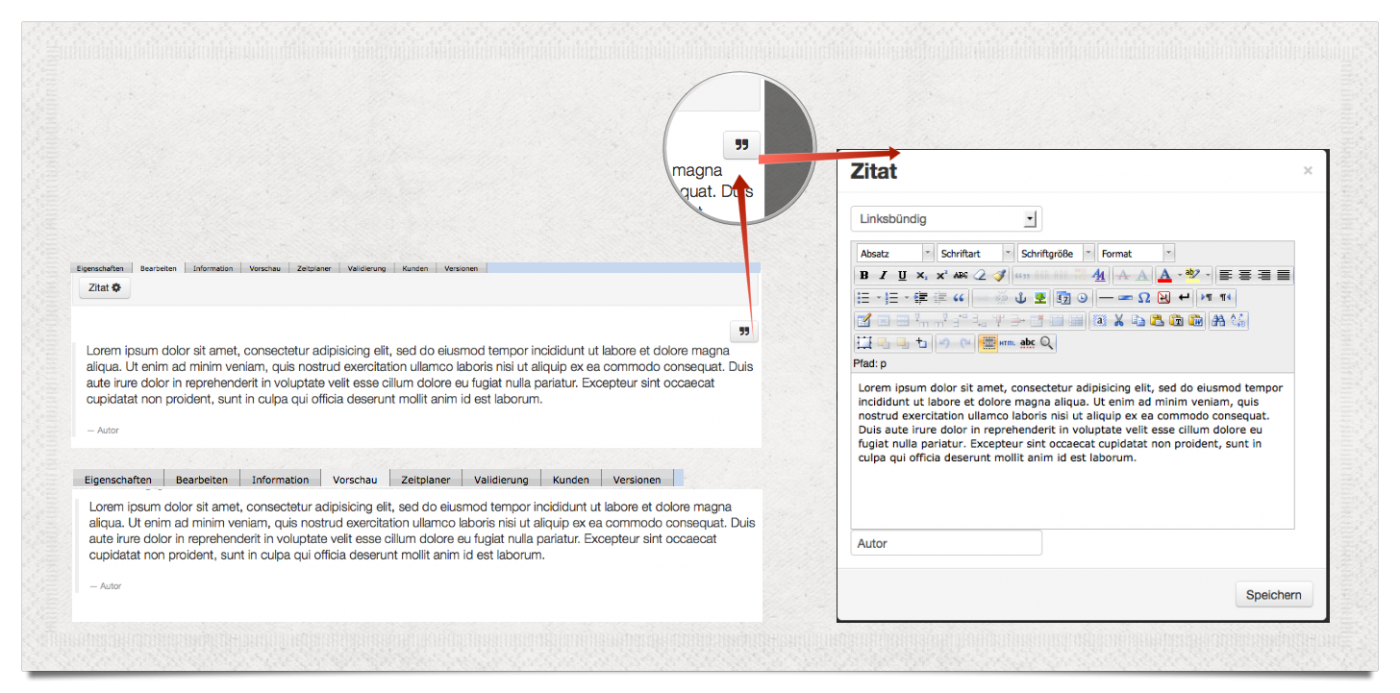Click the magnifying glass preview icon
Screen dimensions: 1400x693
coord(1047,343)
